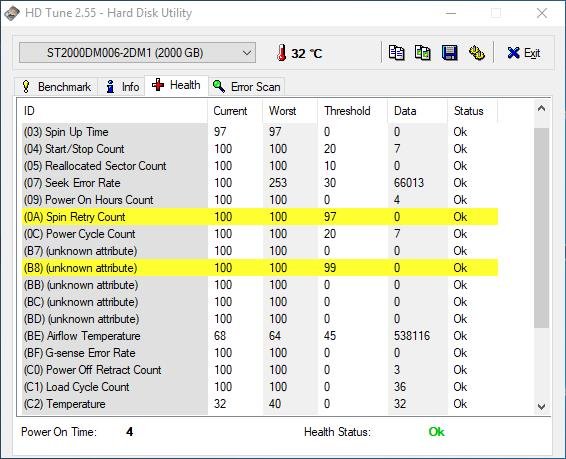
Task: Click the Threshold column header
Action: tap(353, 111)
